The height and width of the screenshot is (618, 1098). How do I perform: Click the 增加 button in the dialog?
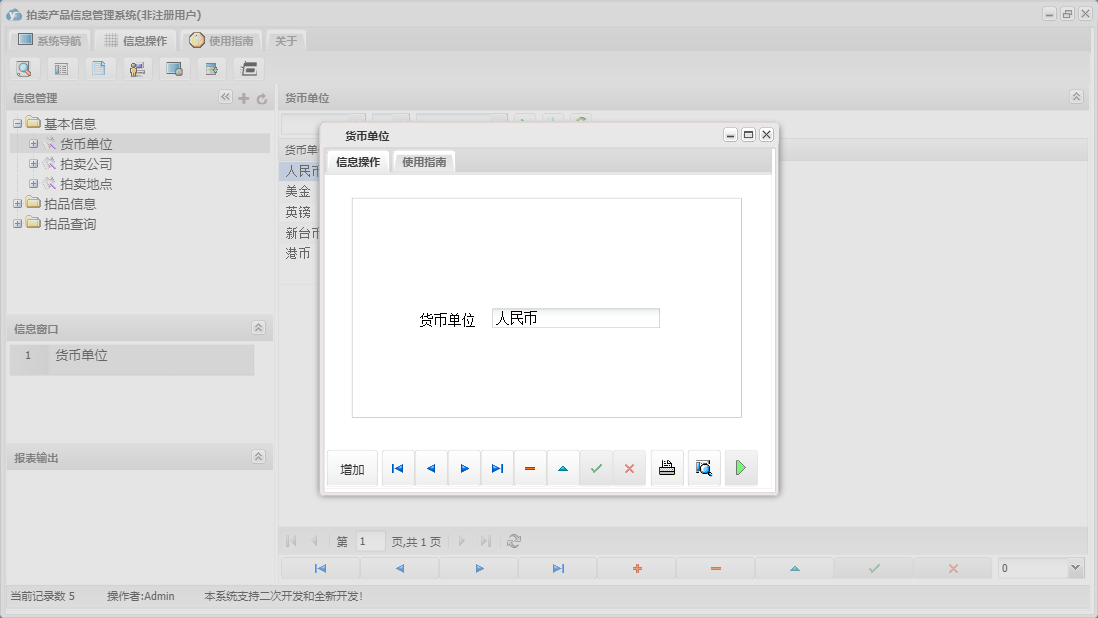click(x=351, y=467)
